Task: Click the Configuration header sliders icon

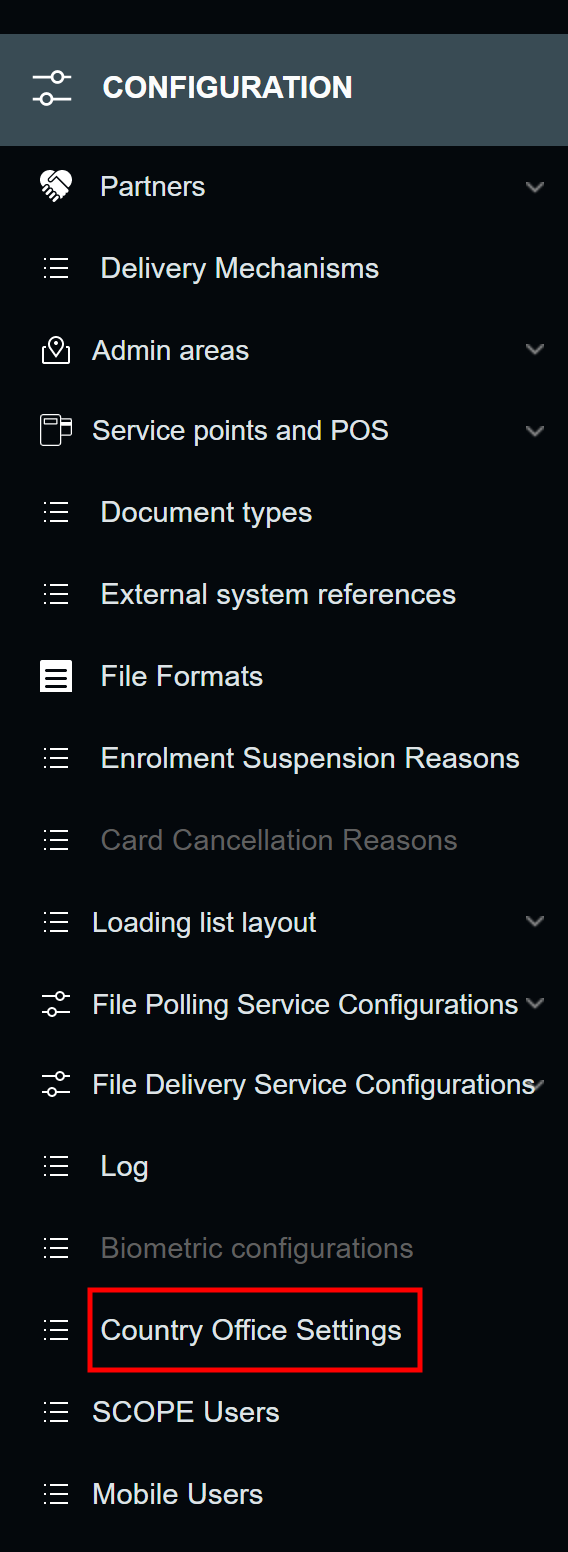Action: click(52, 88)
